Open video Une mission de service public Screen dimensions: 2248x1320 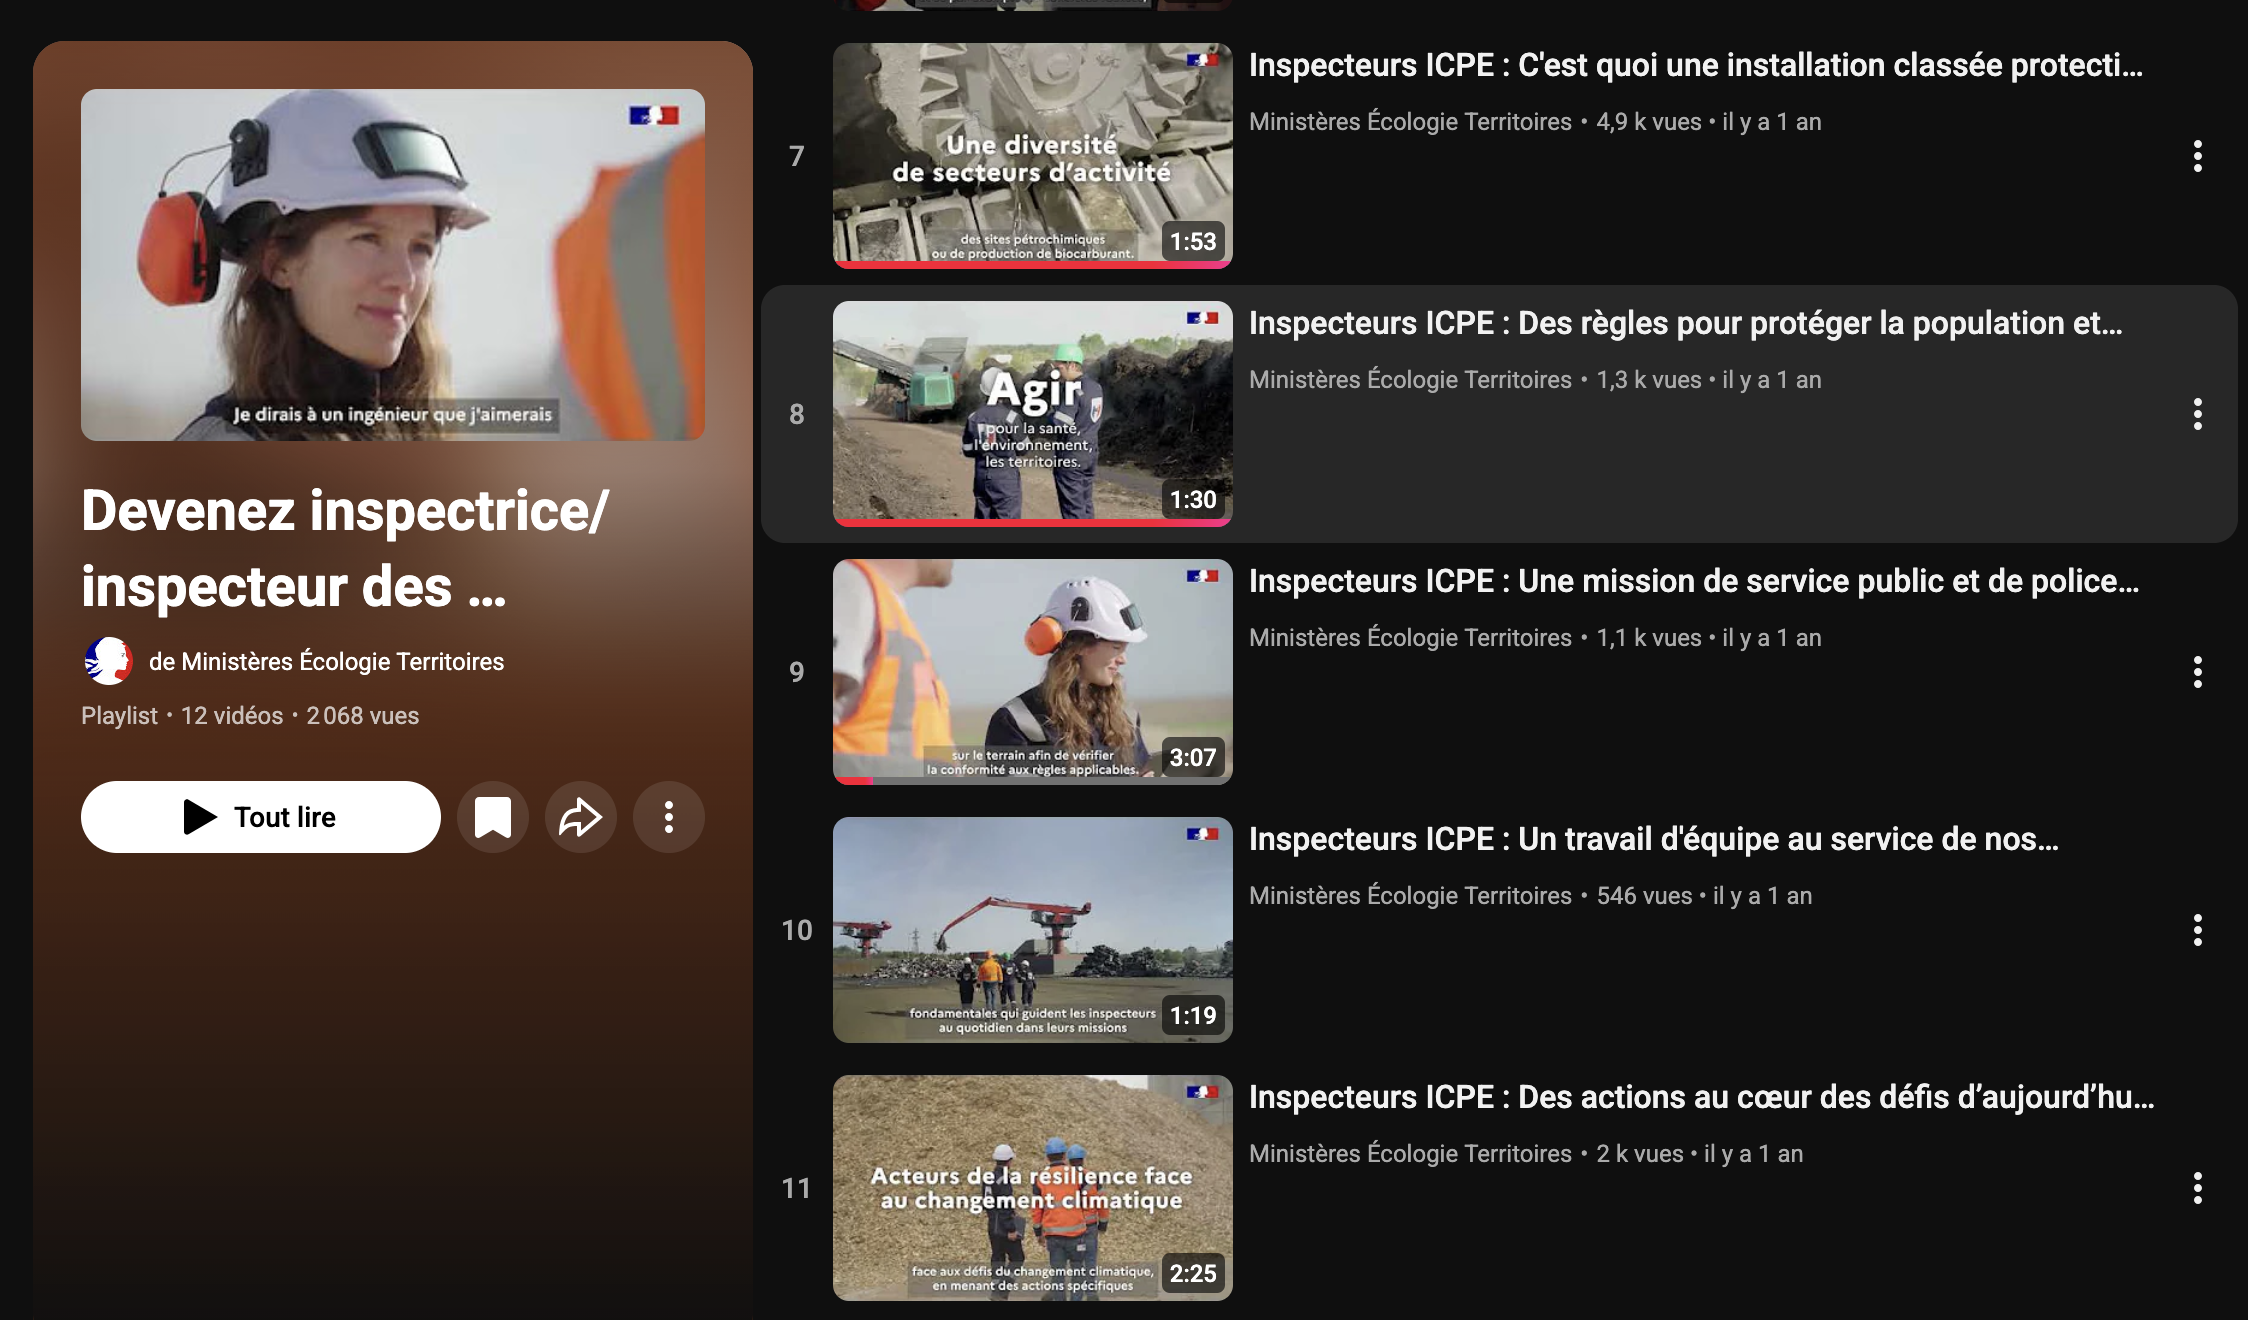point(1692,581)
